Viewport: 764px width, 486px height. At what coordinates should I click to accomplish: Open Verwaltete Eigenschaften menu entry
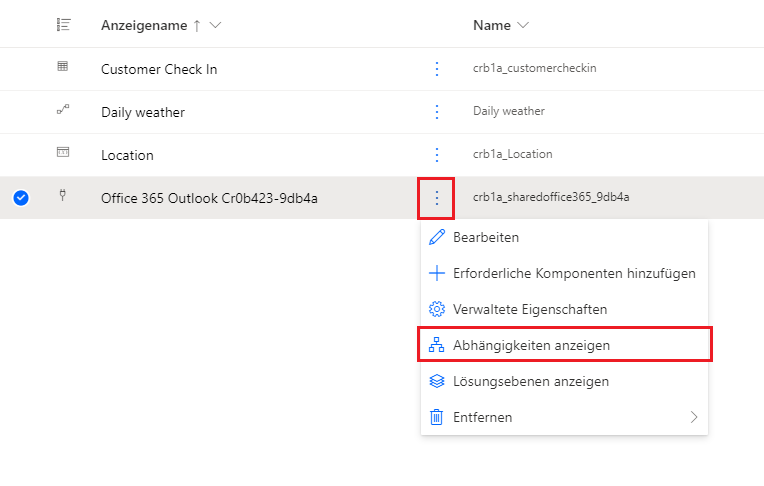(x=564, y=309)
